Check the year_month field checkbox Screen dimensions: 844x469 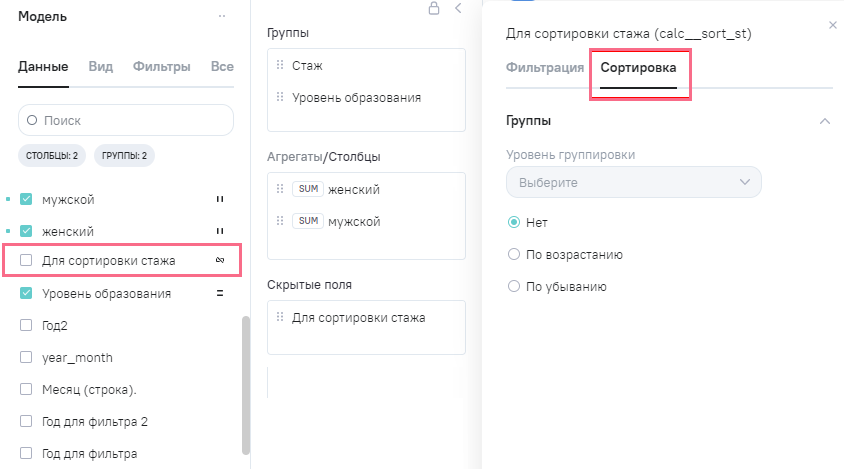(27, 357)
